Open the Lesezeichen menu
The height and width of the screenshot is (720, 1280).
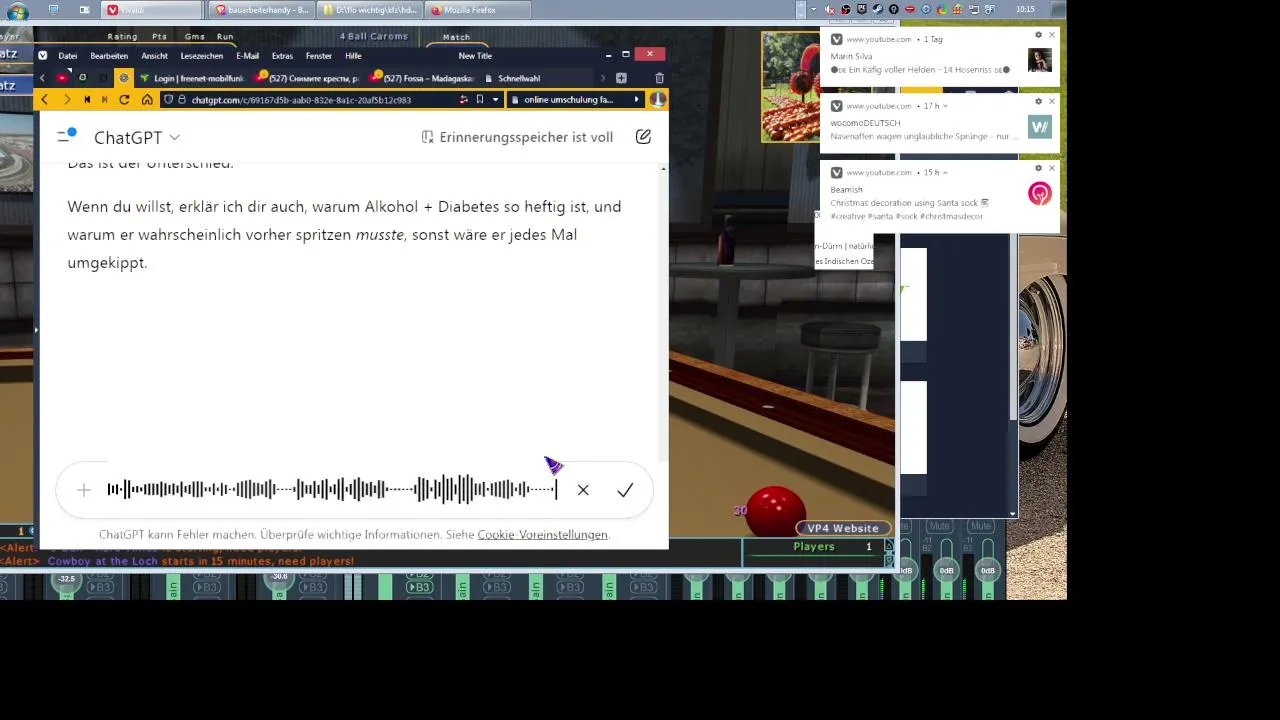[x=202, y=56]
